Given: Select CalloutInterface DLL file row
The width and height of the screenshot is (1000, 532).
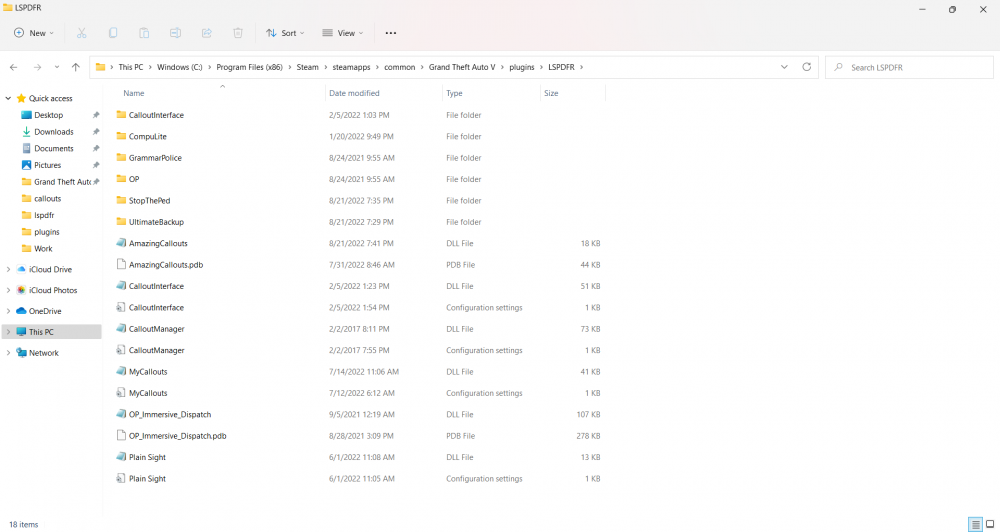Looking at the screenshot, I should (360, 286).
